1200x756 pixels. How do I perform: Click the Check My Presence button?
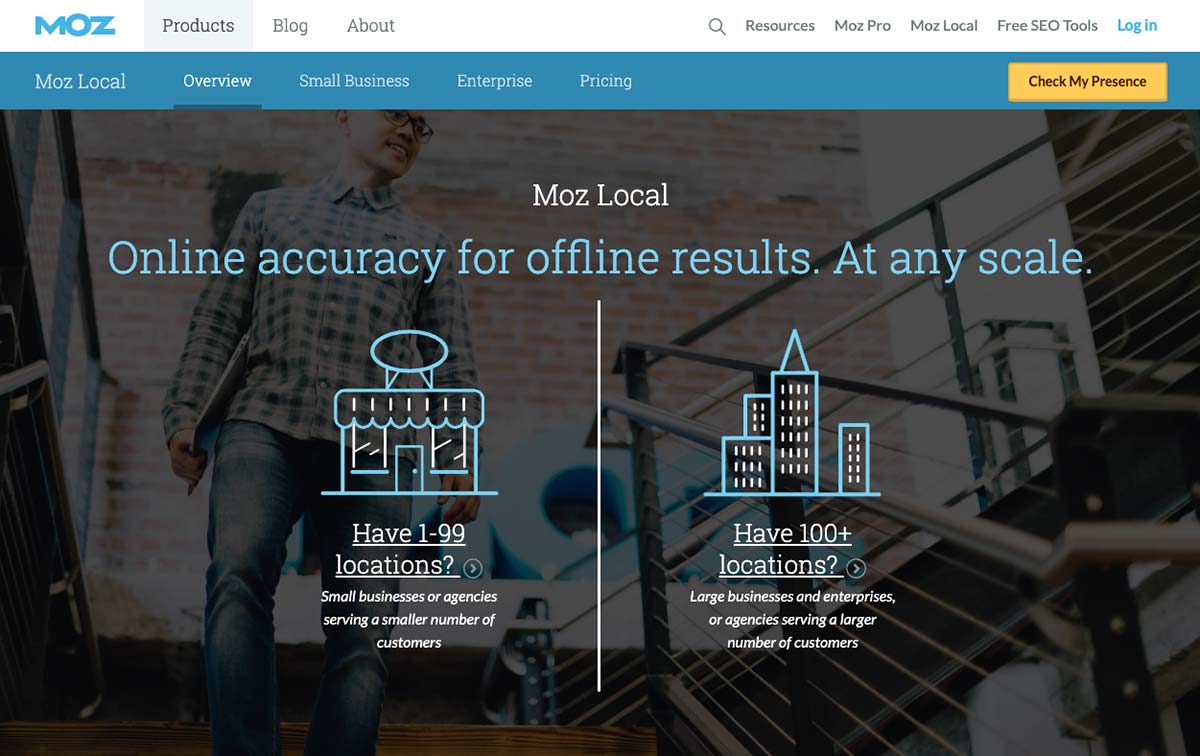click(1087, 82)
